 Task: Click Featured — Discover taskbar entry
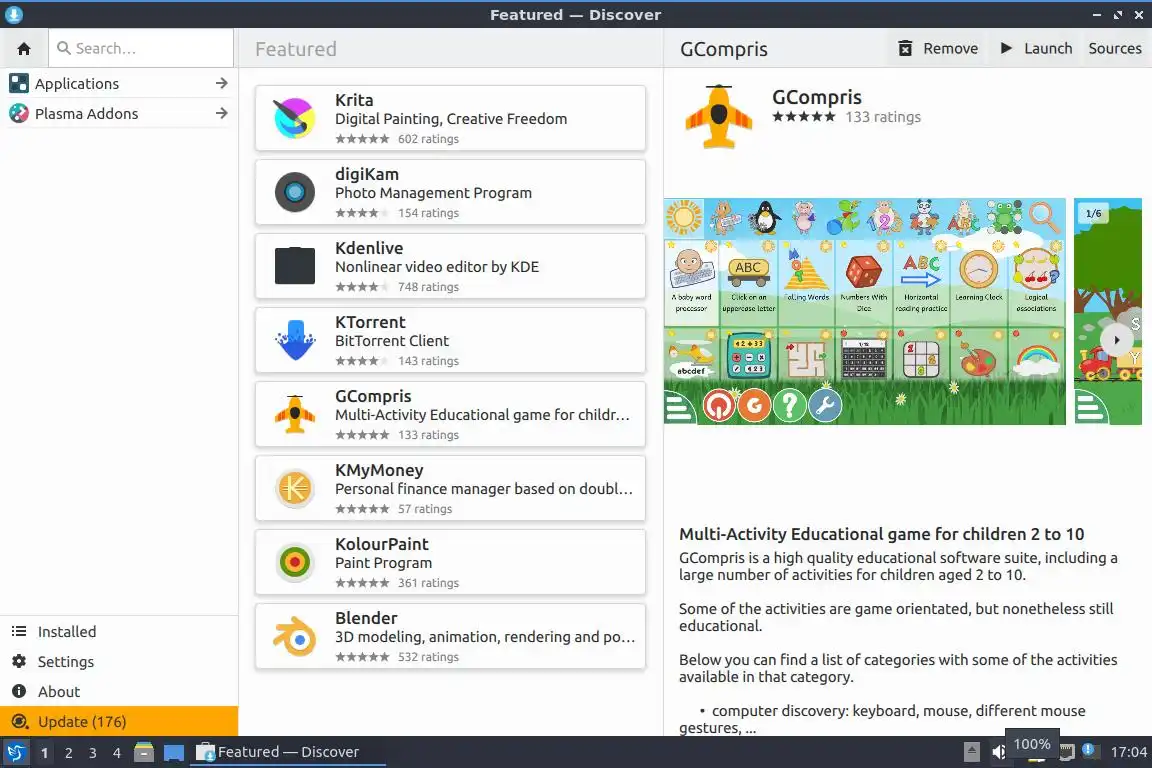point(287,752)
